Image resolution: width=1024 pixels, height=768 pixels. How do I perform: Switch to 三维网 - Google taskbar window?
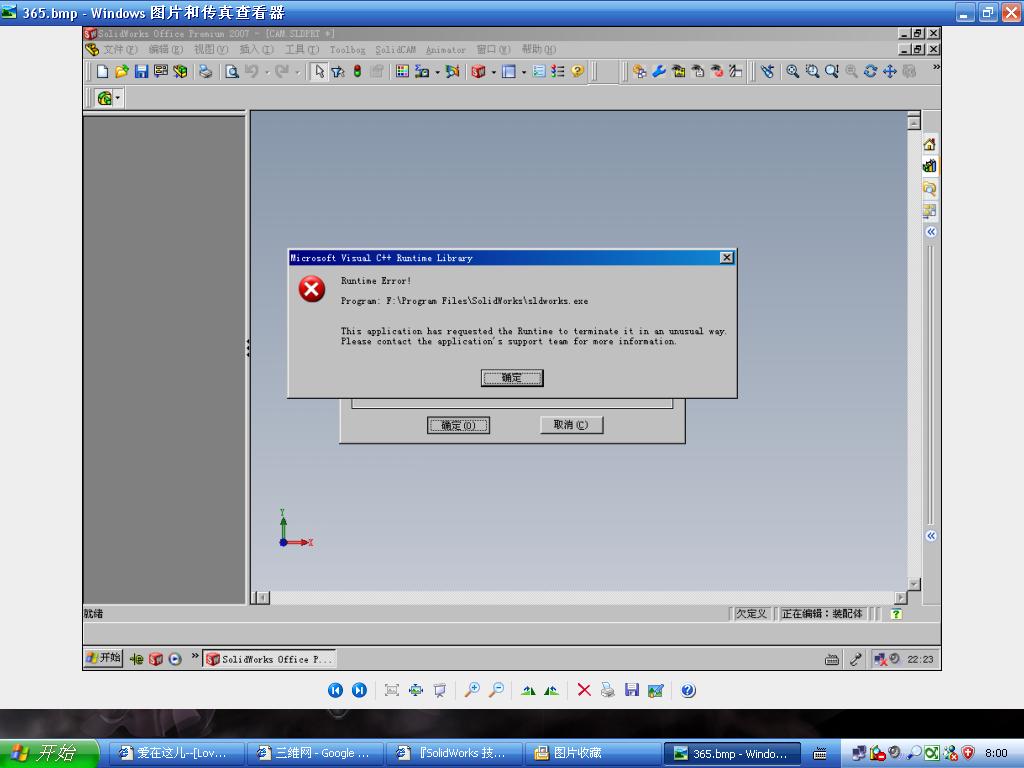coord(316,754)
